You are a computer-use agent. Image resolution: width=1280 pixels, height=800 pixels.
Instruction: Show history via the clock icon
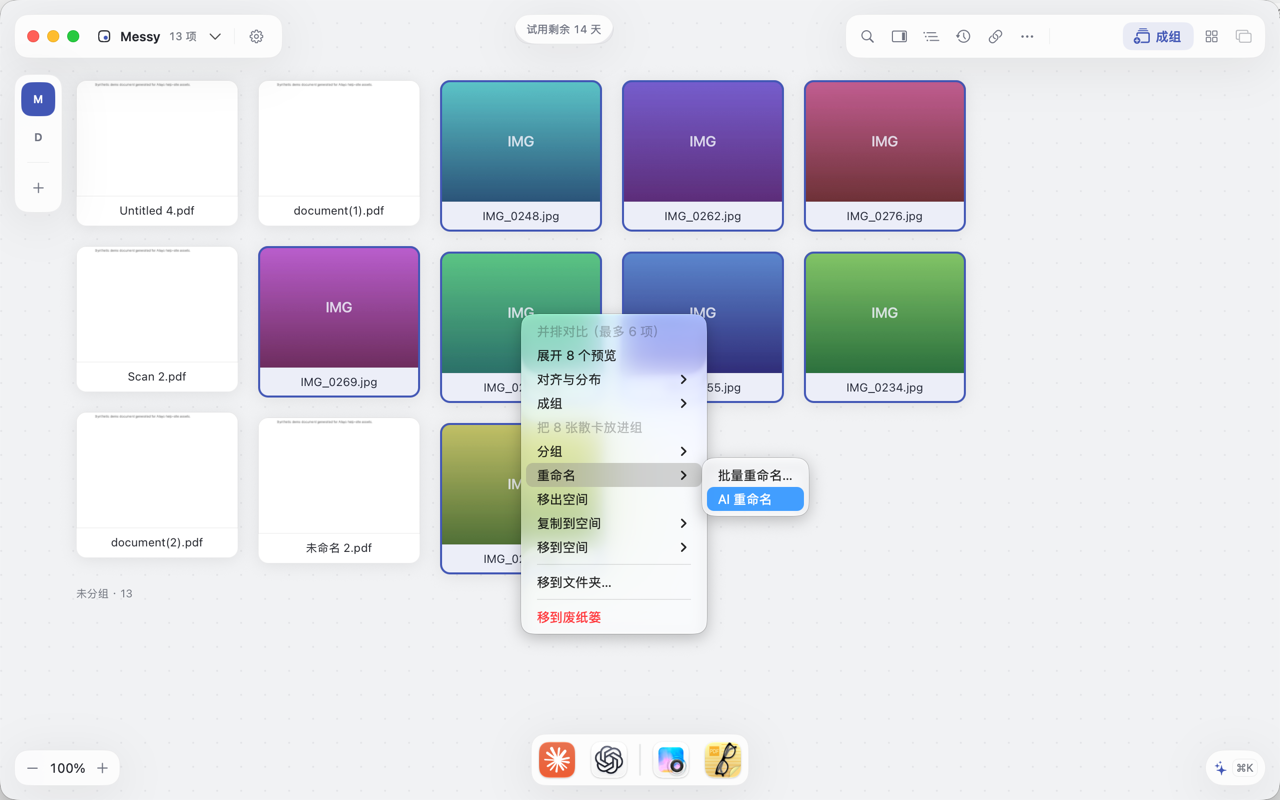click(963, 37)
